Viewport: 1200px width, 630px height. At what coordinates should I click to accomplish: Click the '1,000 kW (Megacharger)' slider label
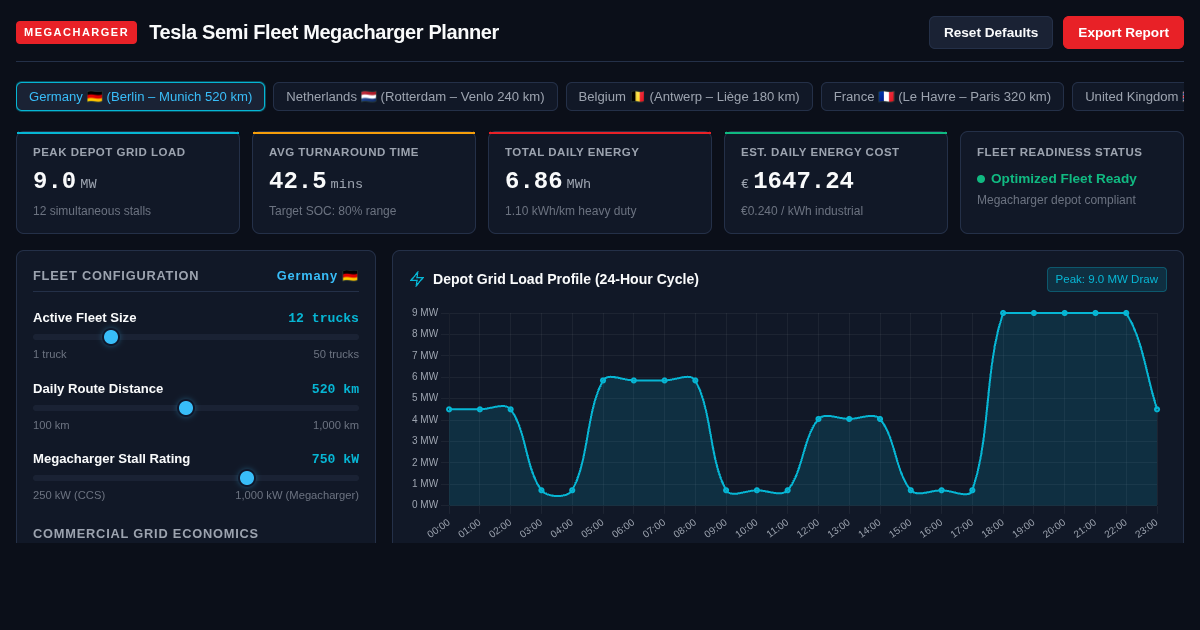tap(297, 495)
